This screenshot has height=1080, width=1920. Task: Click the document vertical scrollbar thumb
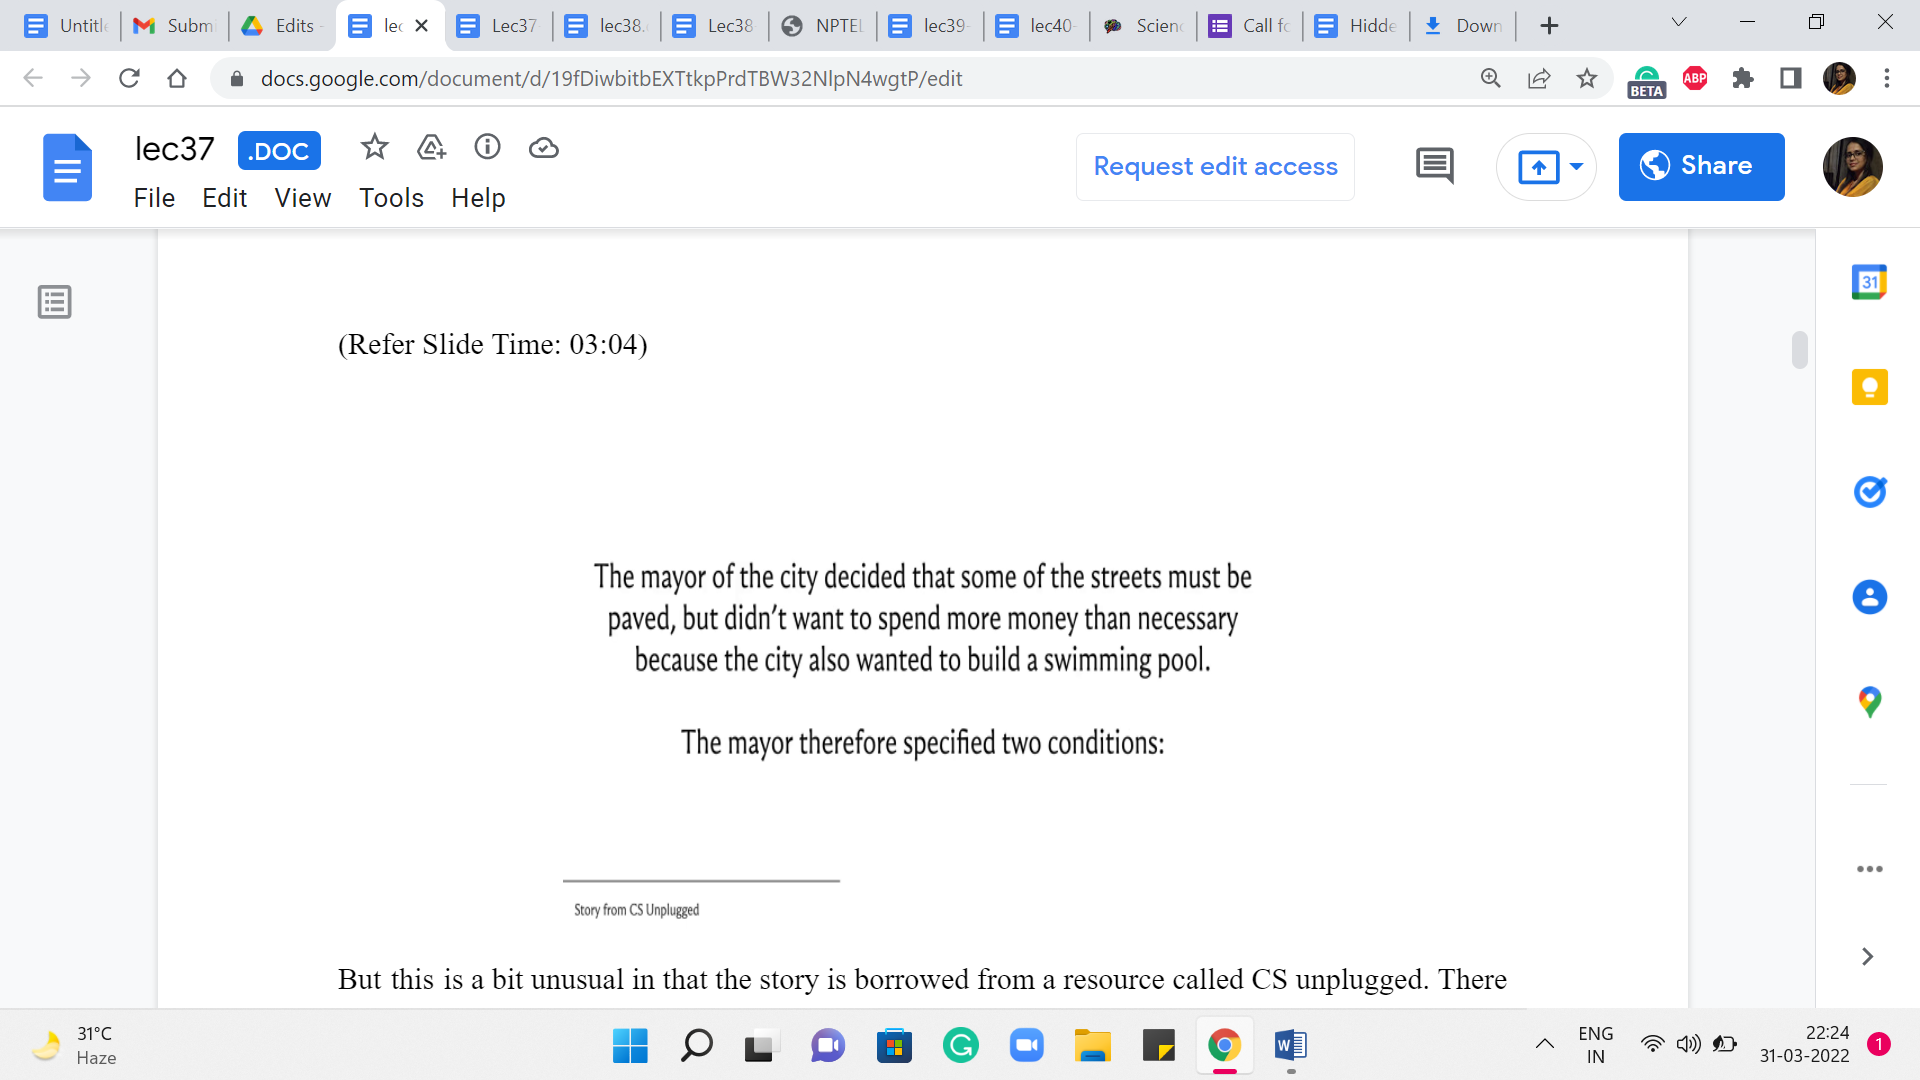1799,350
